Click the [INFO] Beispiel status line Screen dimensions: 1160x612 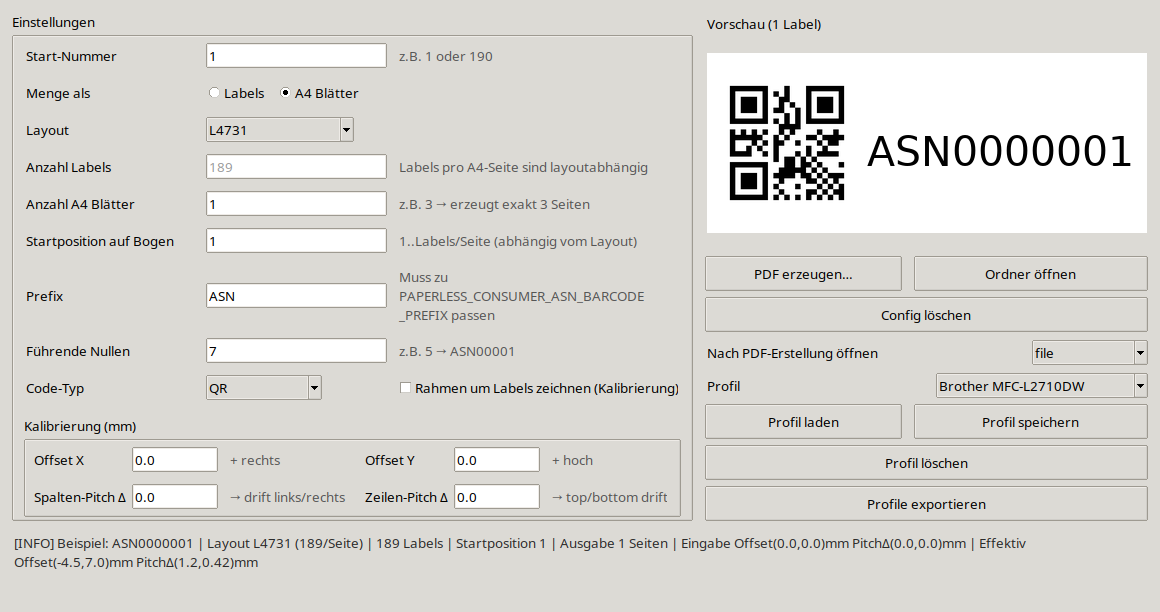click(519, 553)
